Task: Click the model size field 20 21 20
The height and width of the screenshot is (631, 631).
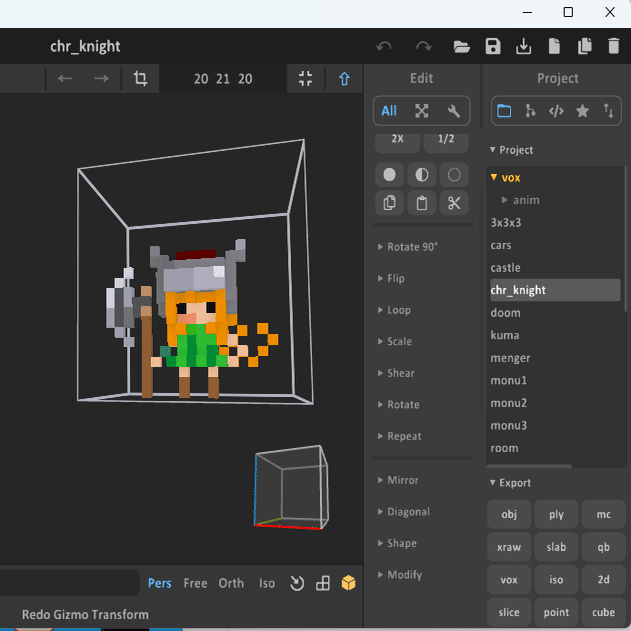Action: (223, 79)
